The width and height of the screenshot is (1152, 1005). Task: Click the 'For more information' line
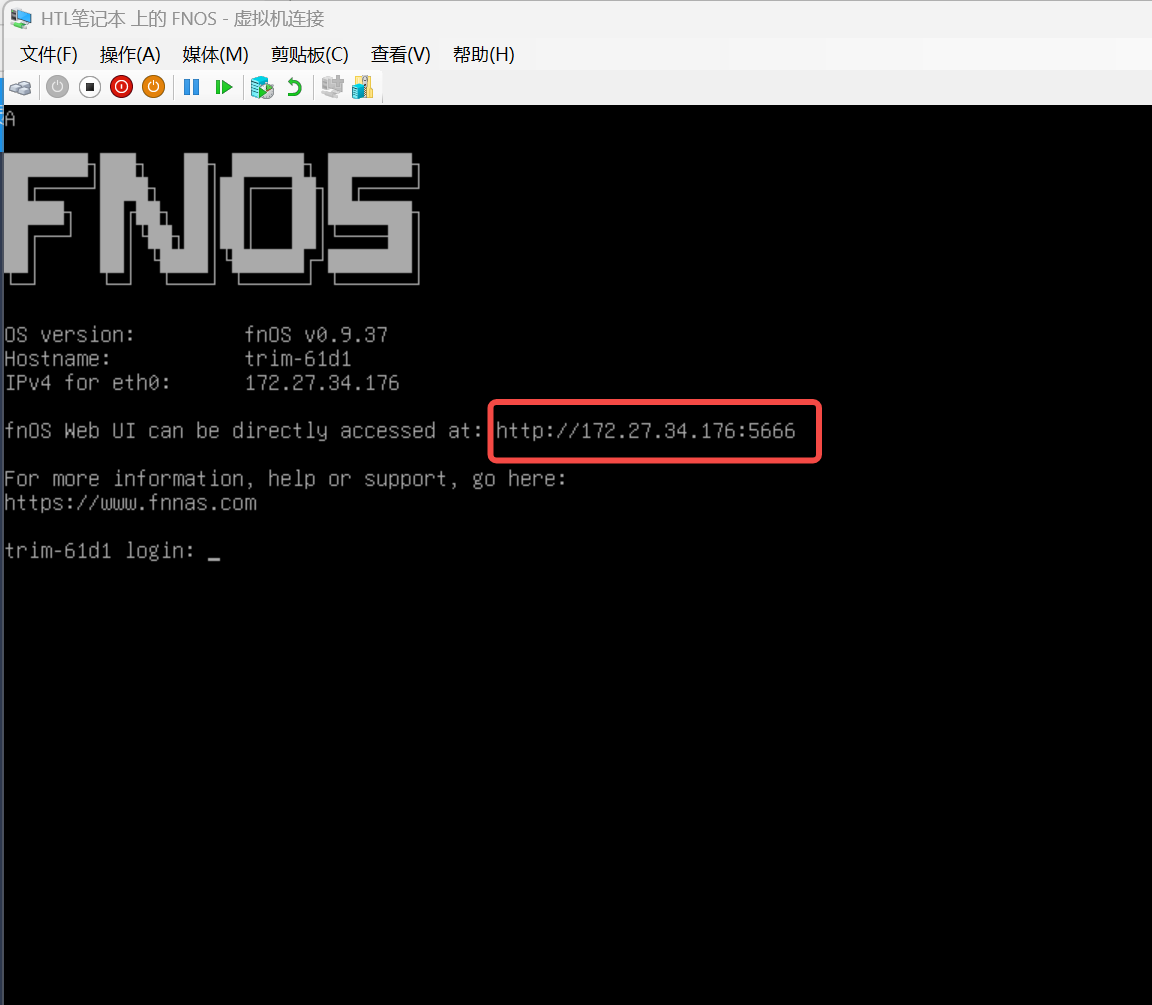pyautogui.click(x=285, y=479)
